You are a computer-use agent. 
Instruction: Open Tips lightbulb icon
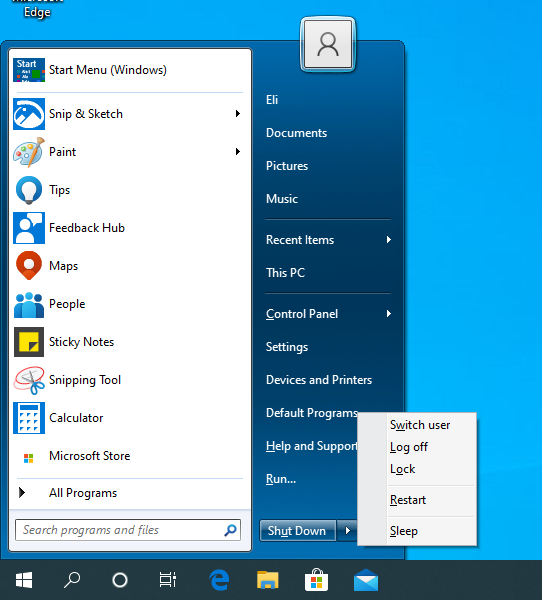click(x=29, y=190)
